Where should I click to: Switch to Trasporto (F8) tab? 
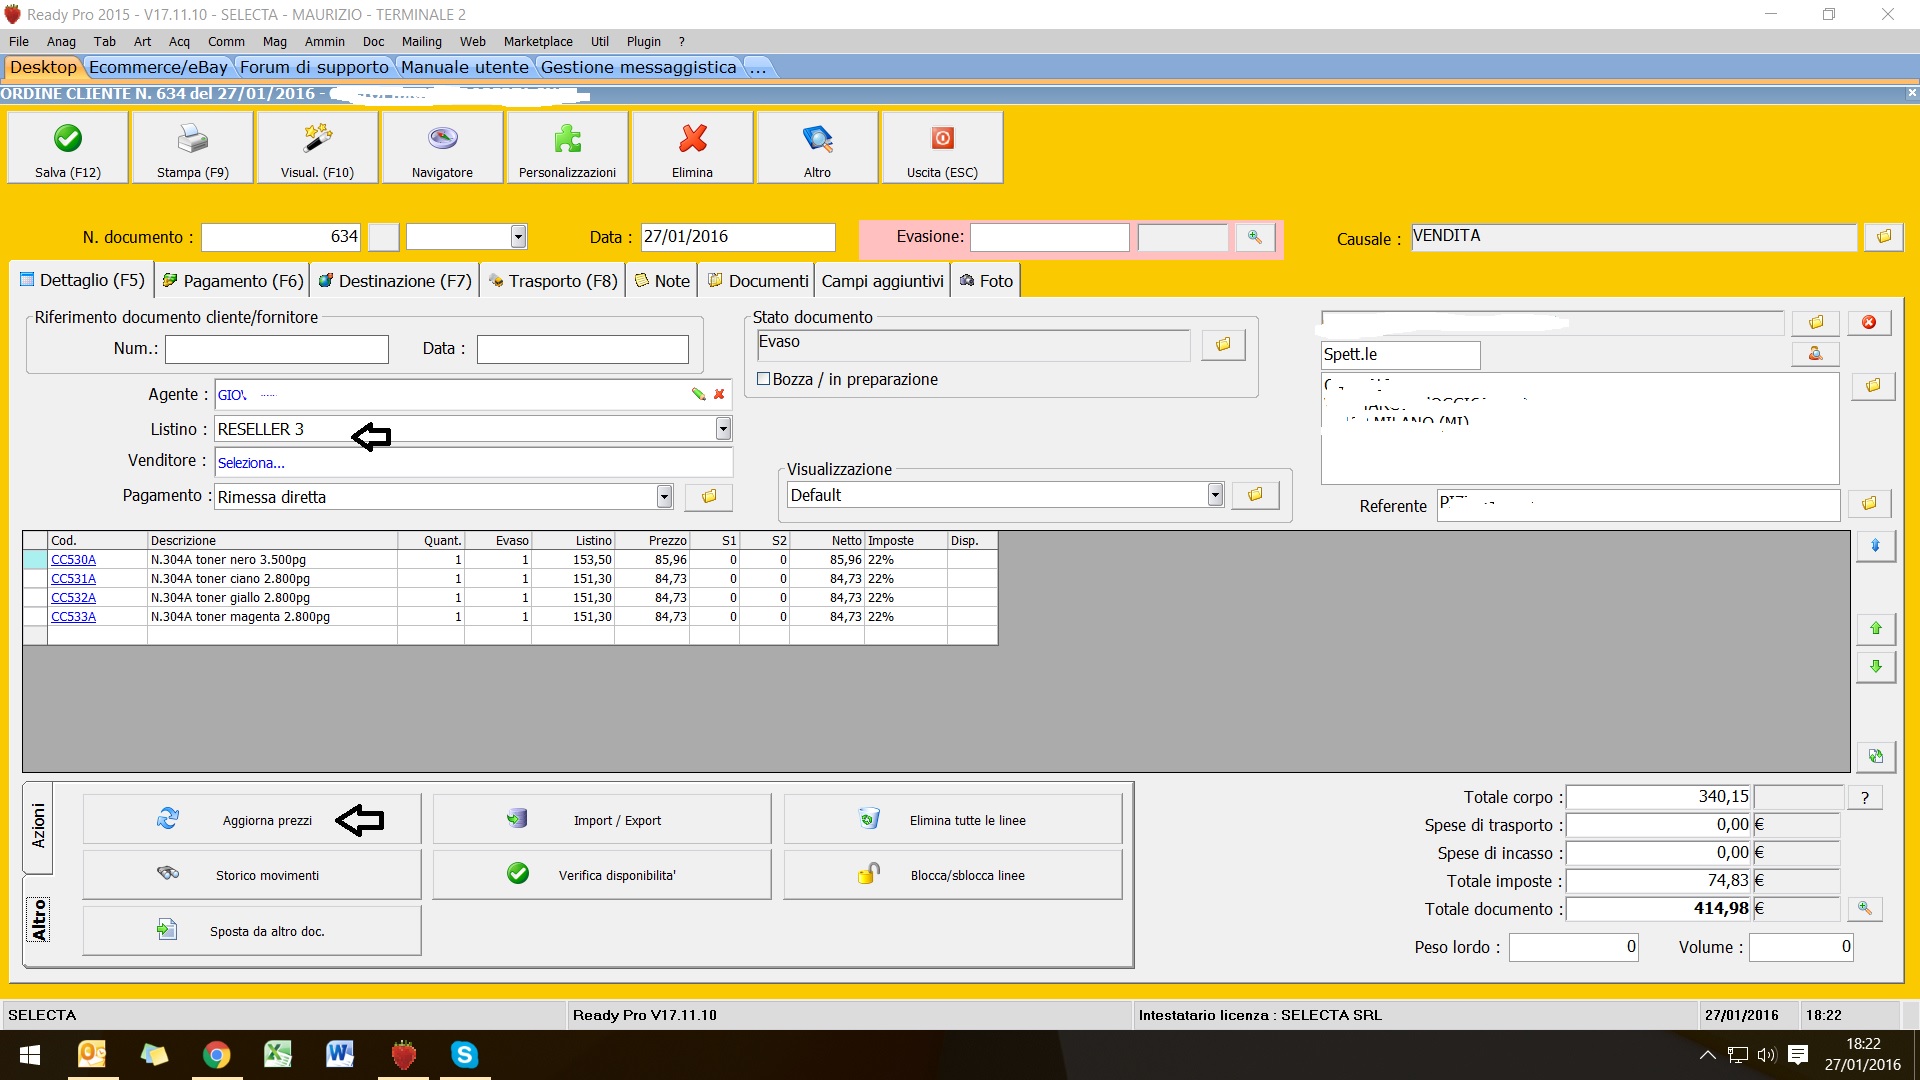tap(553, 281)
